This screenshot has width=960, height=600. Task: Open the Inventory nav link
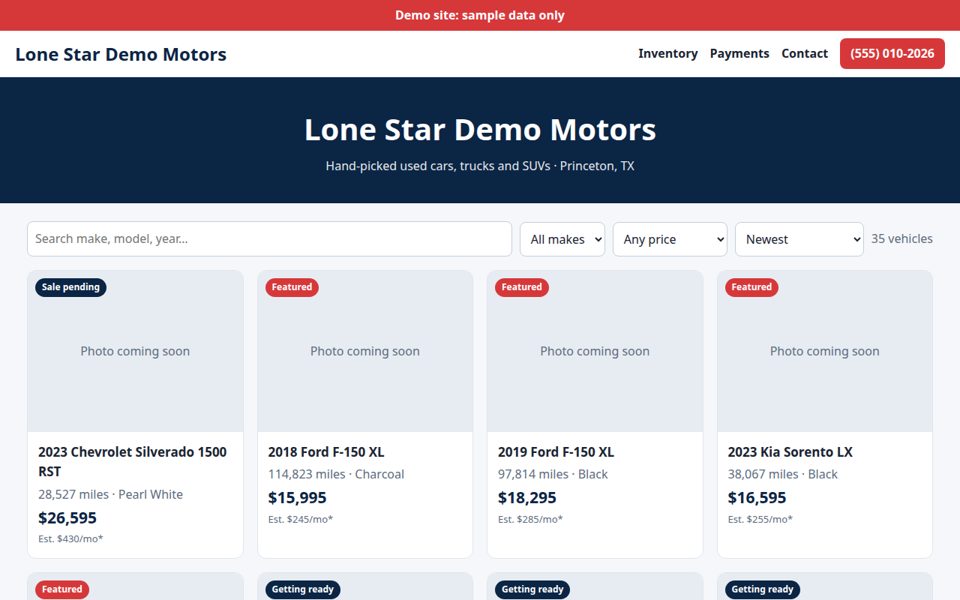(667, 54)
